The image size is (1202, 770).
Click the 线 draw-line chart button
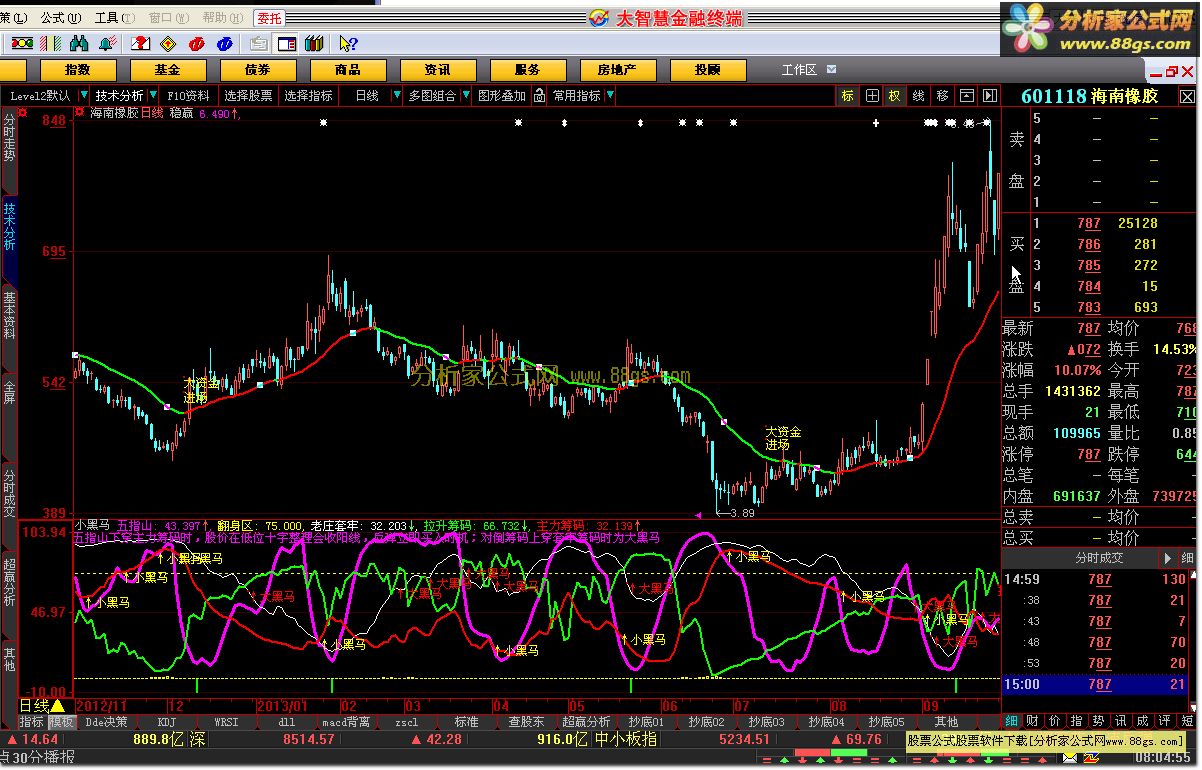(918, 96)
